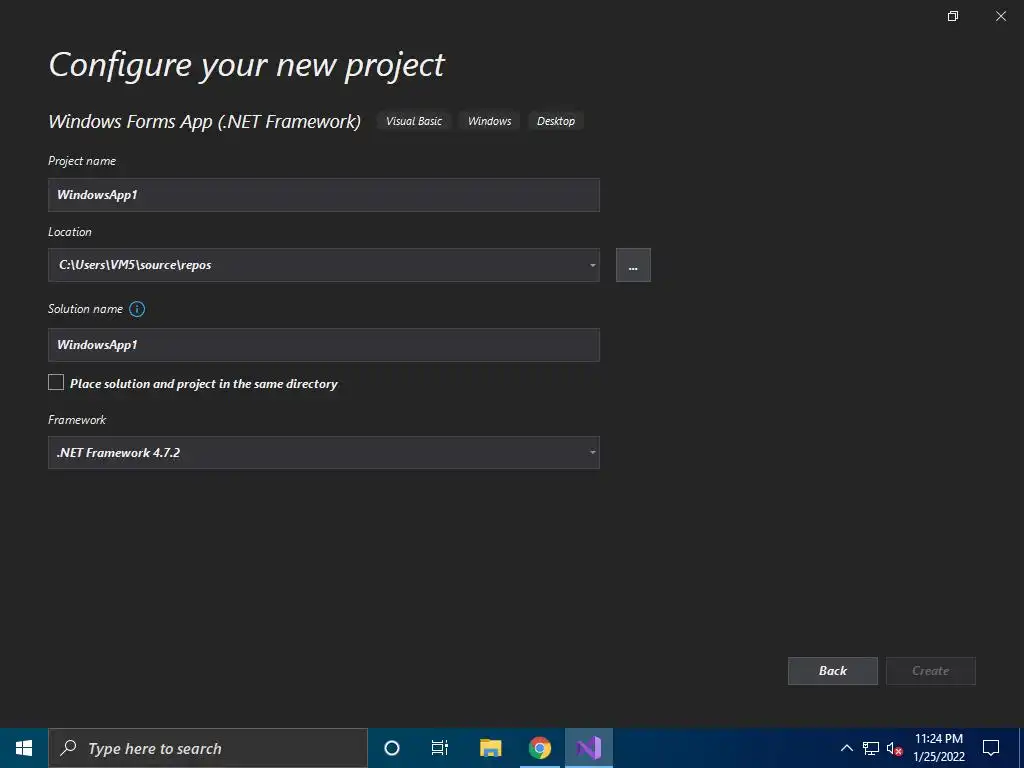Open Visual Studio from the taskbar
This screenshot has height=768, width=1024.
588,748
